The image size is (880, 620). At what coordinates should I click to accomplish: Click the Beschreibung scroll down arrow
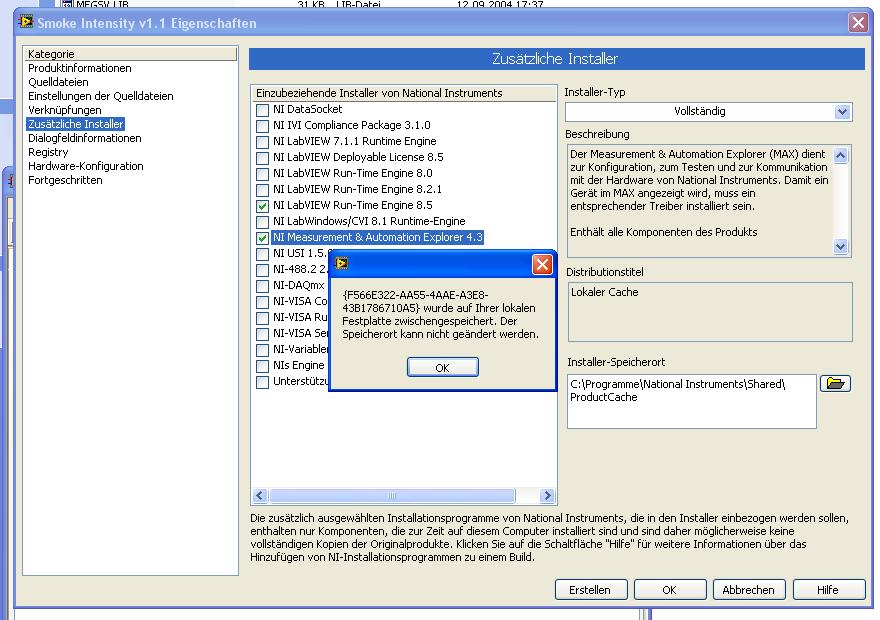click(x=840, y=246)
